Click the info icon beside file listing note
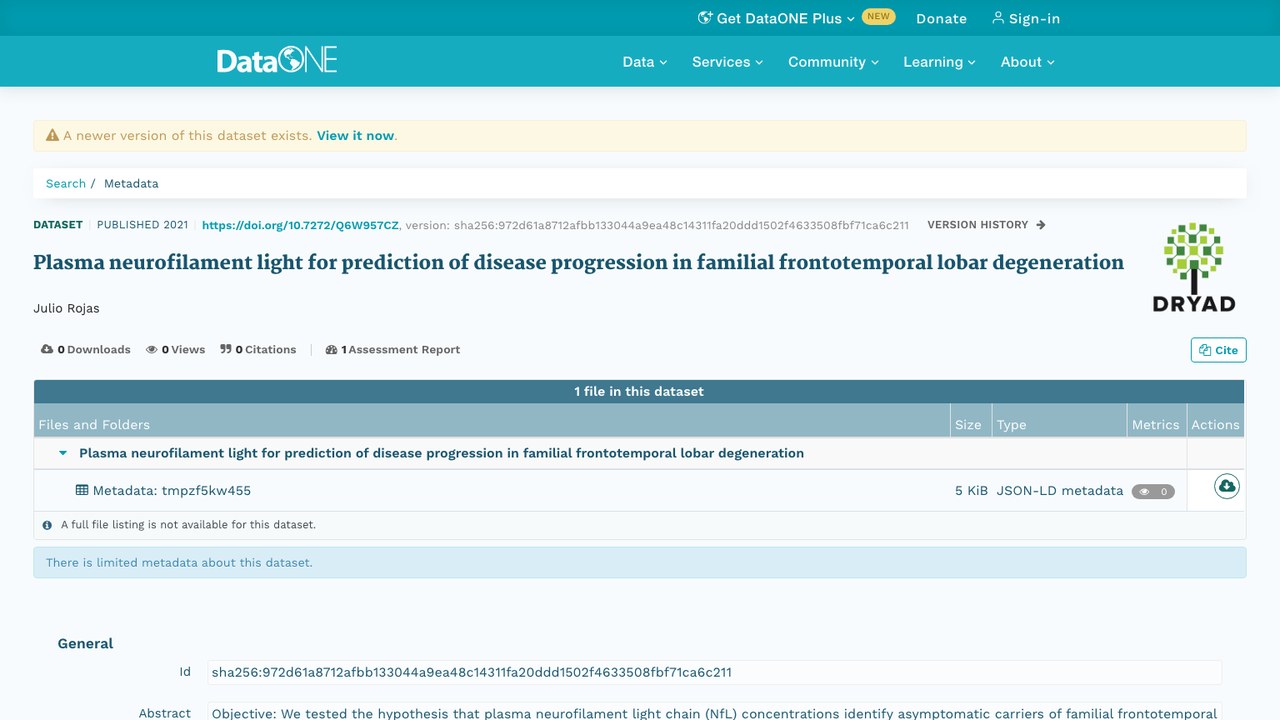 coord(47,525)
